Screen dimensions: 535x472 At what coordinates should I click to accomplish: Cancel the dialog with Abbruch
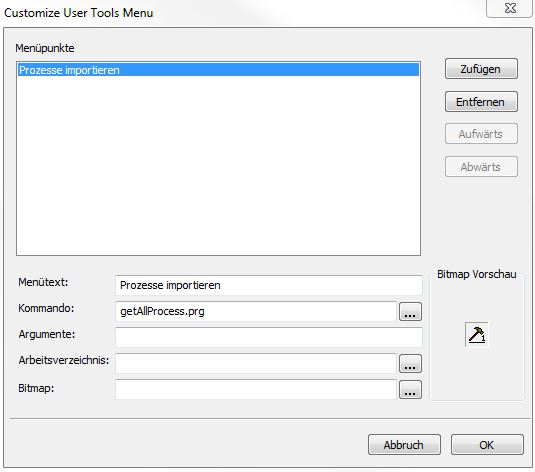pyautogui.click(x=404, y=445)
